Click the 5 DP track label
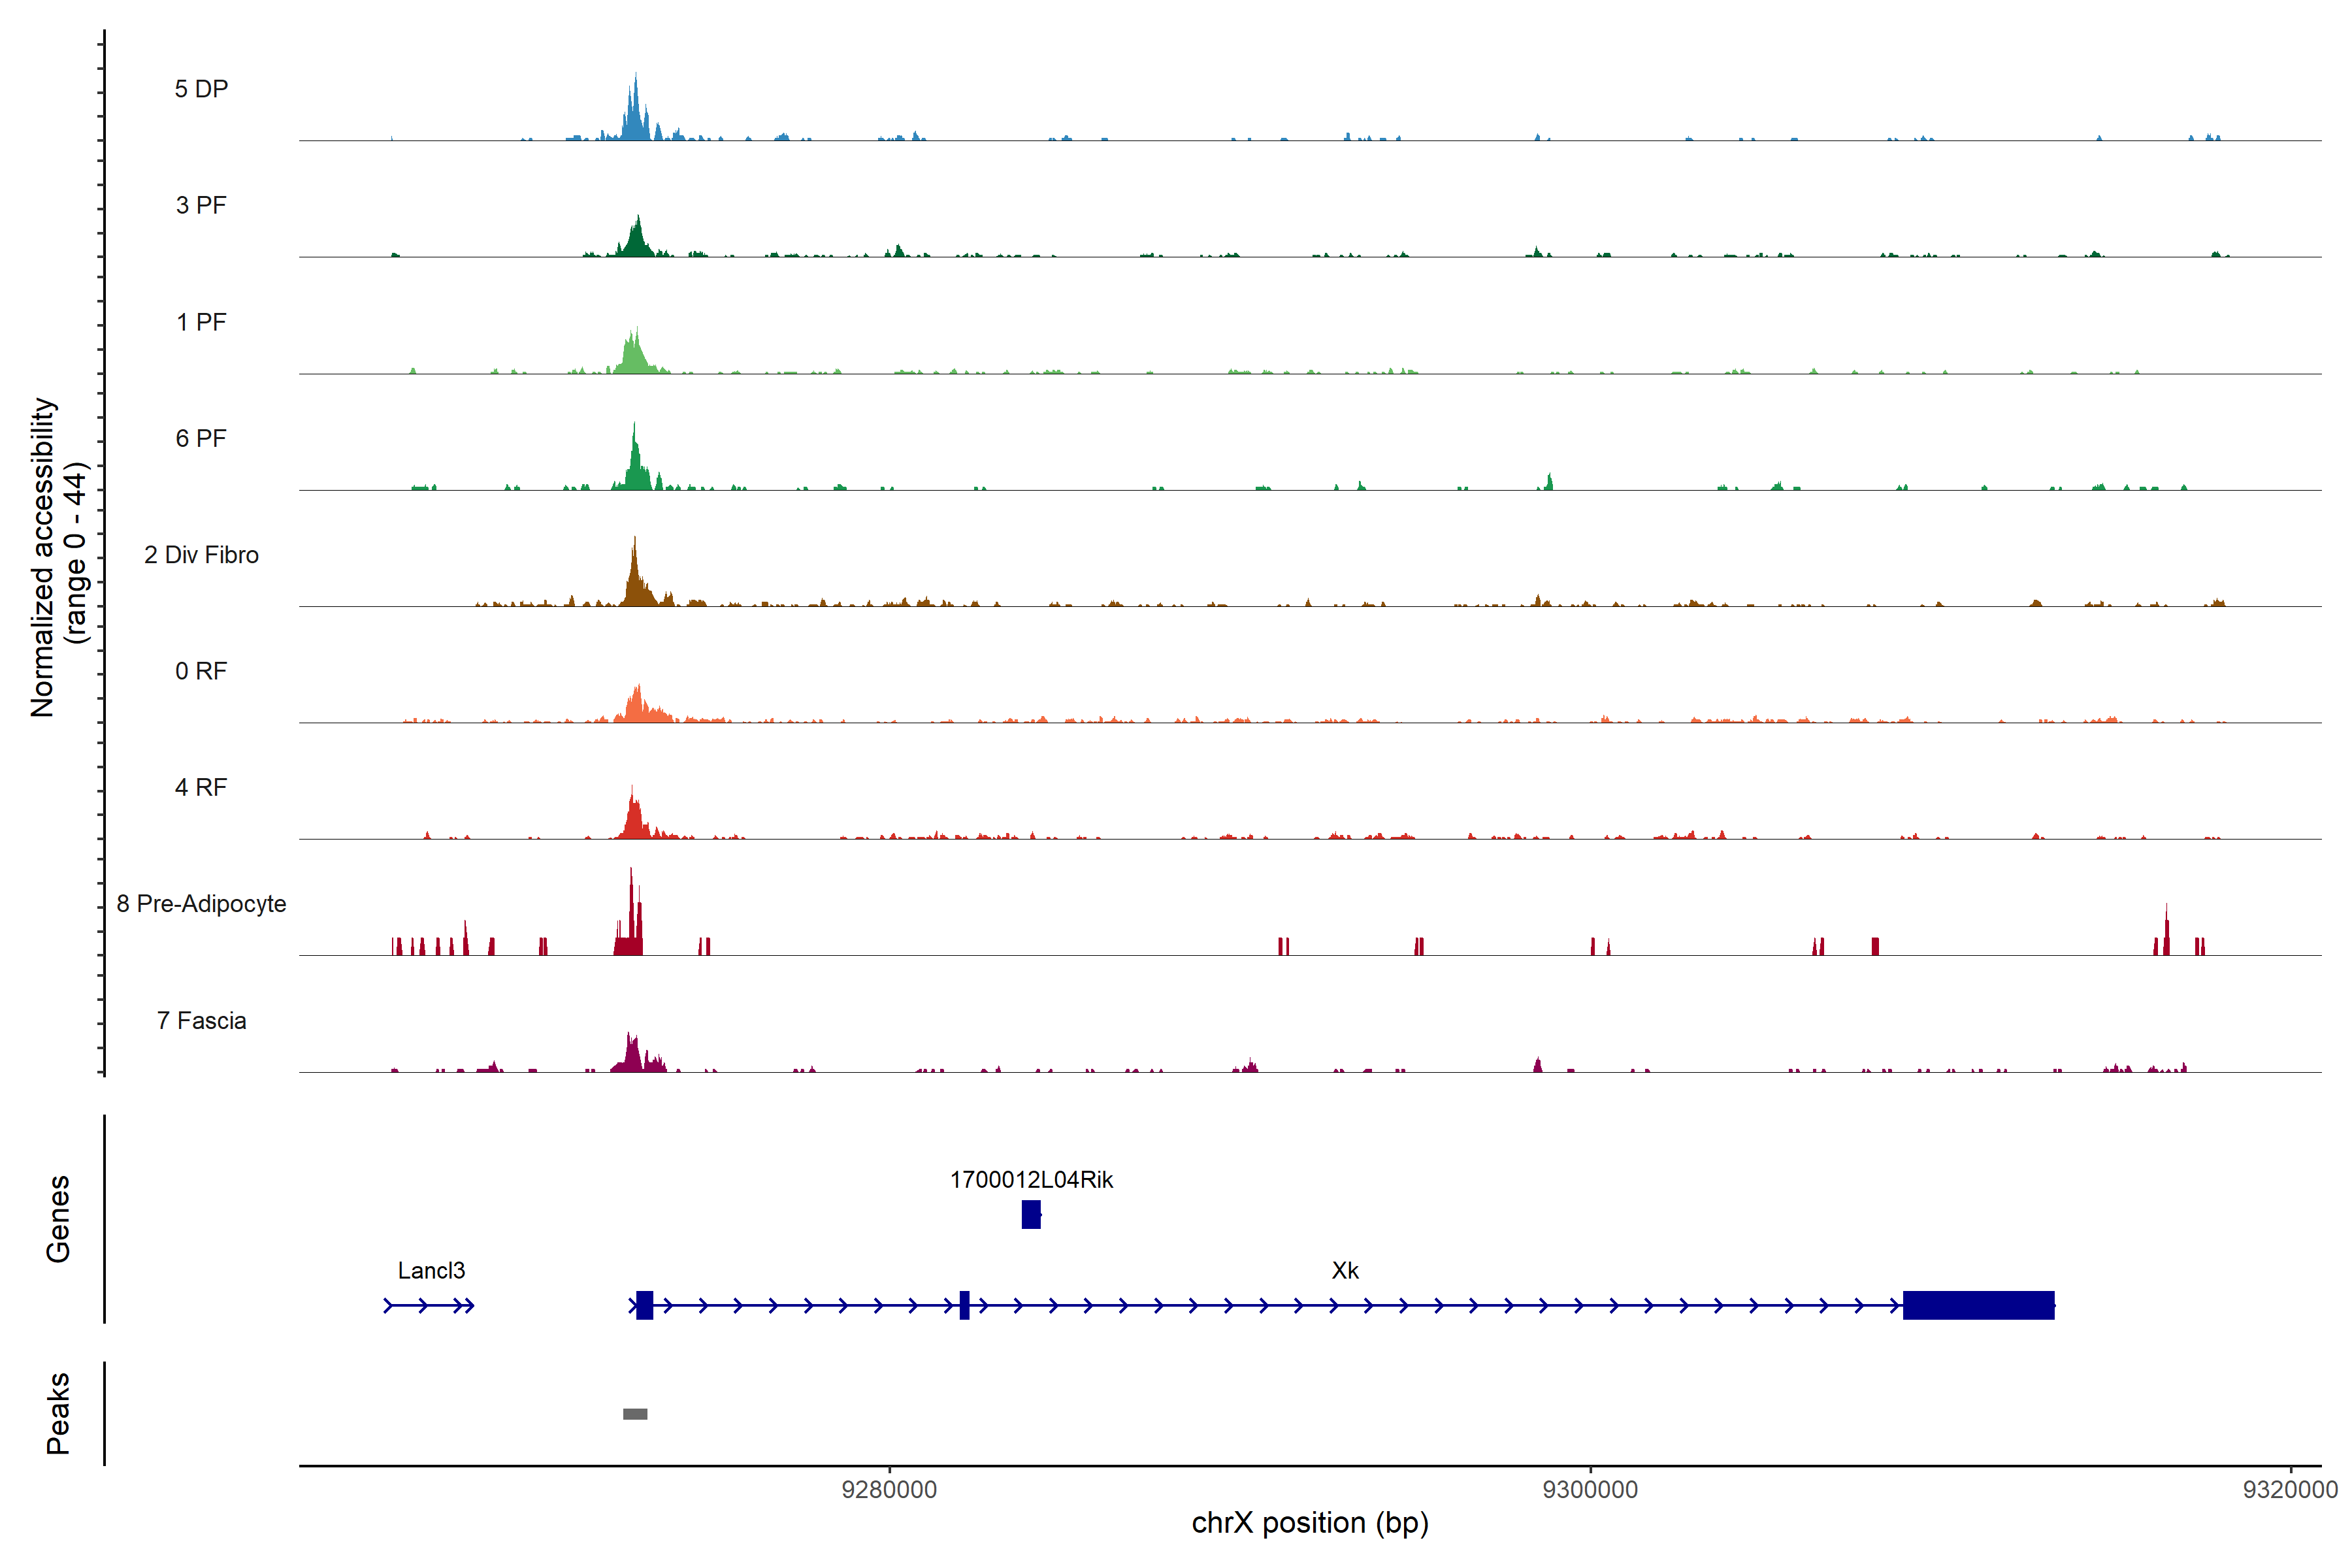Screen dimensions: 2352x1568 tap(201, 89)
